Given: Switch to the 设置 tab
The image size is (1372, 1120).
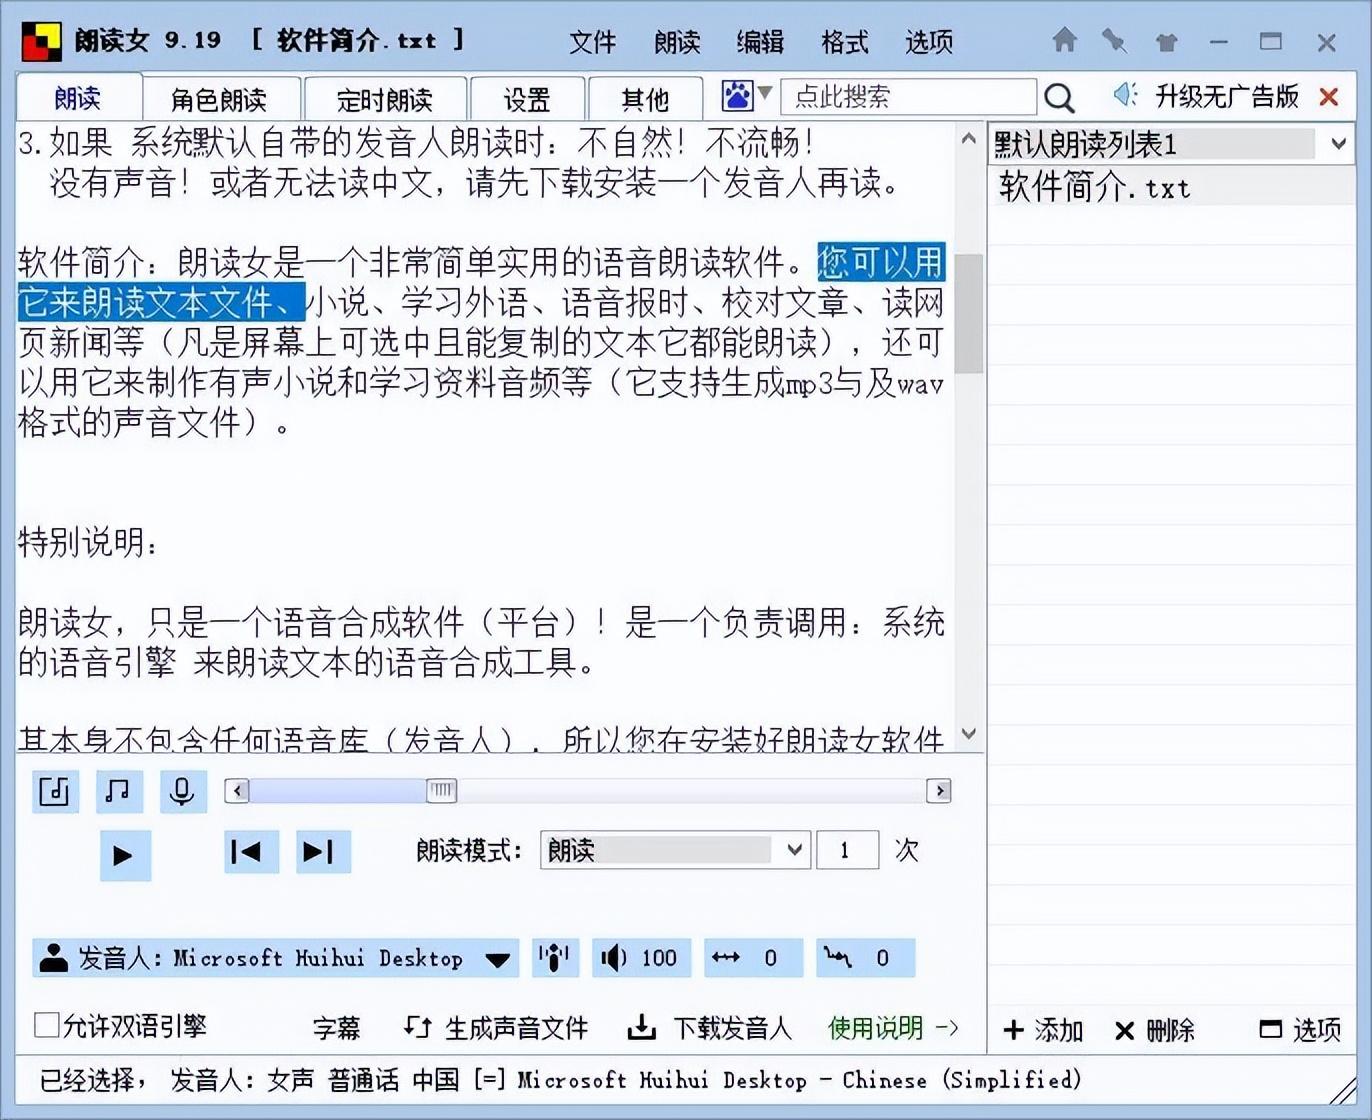Looking at the screenshot, I should pos(527,99).
